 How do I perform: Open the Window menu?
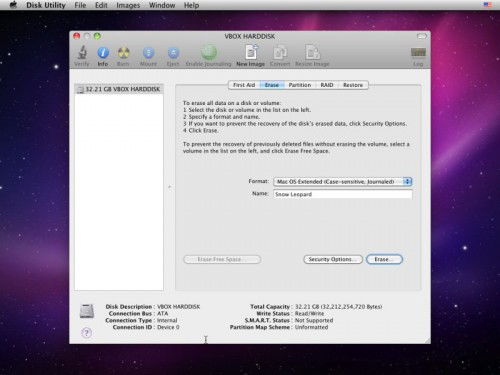(x=162, y=5)
